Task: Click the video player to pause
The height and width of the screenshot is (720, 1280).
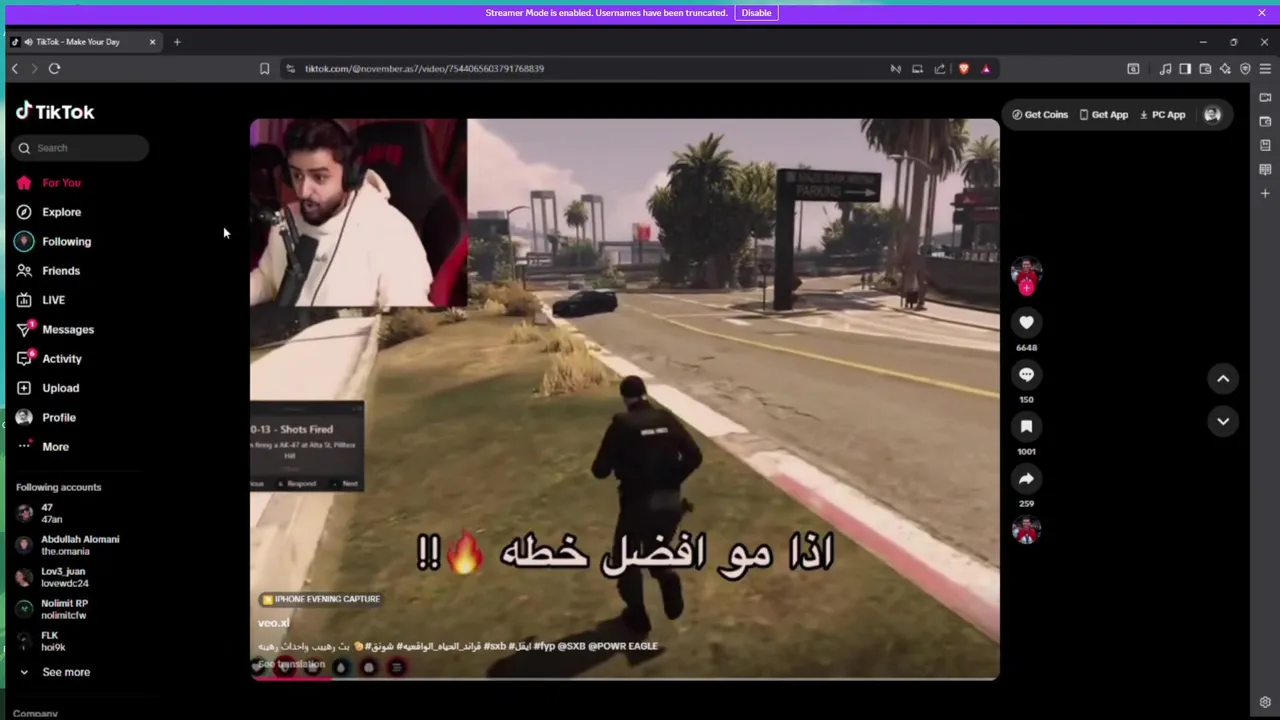Action: [624, 399]
